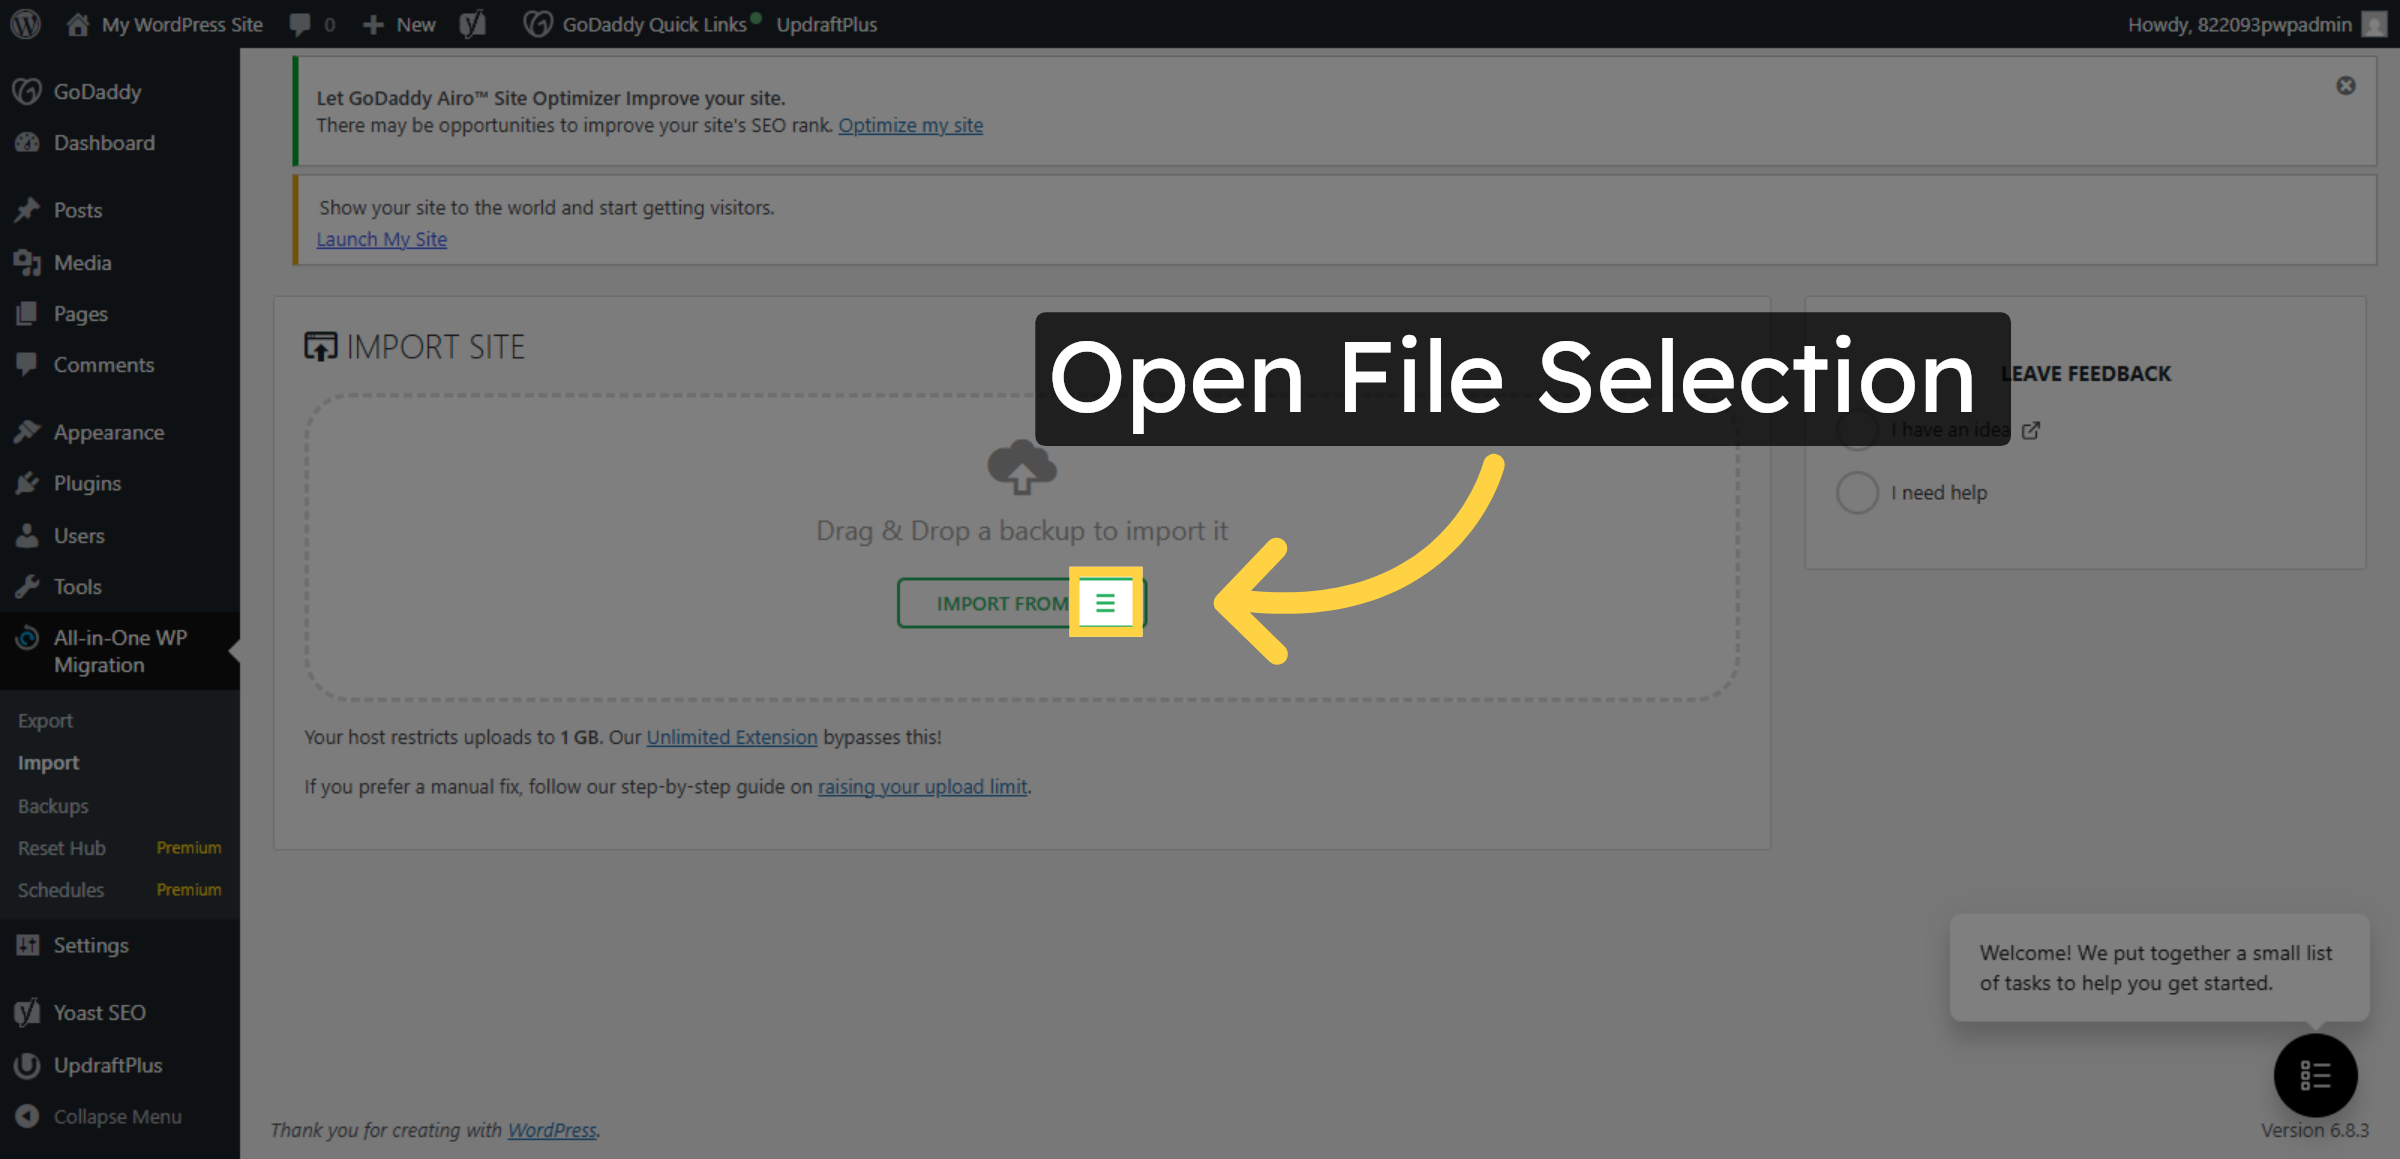Expand the Tools sidebar section
This screenshot has height=1159, width=2400.
pyautogui.click(x=77, y=586)
